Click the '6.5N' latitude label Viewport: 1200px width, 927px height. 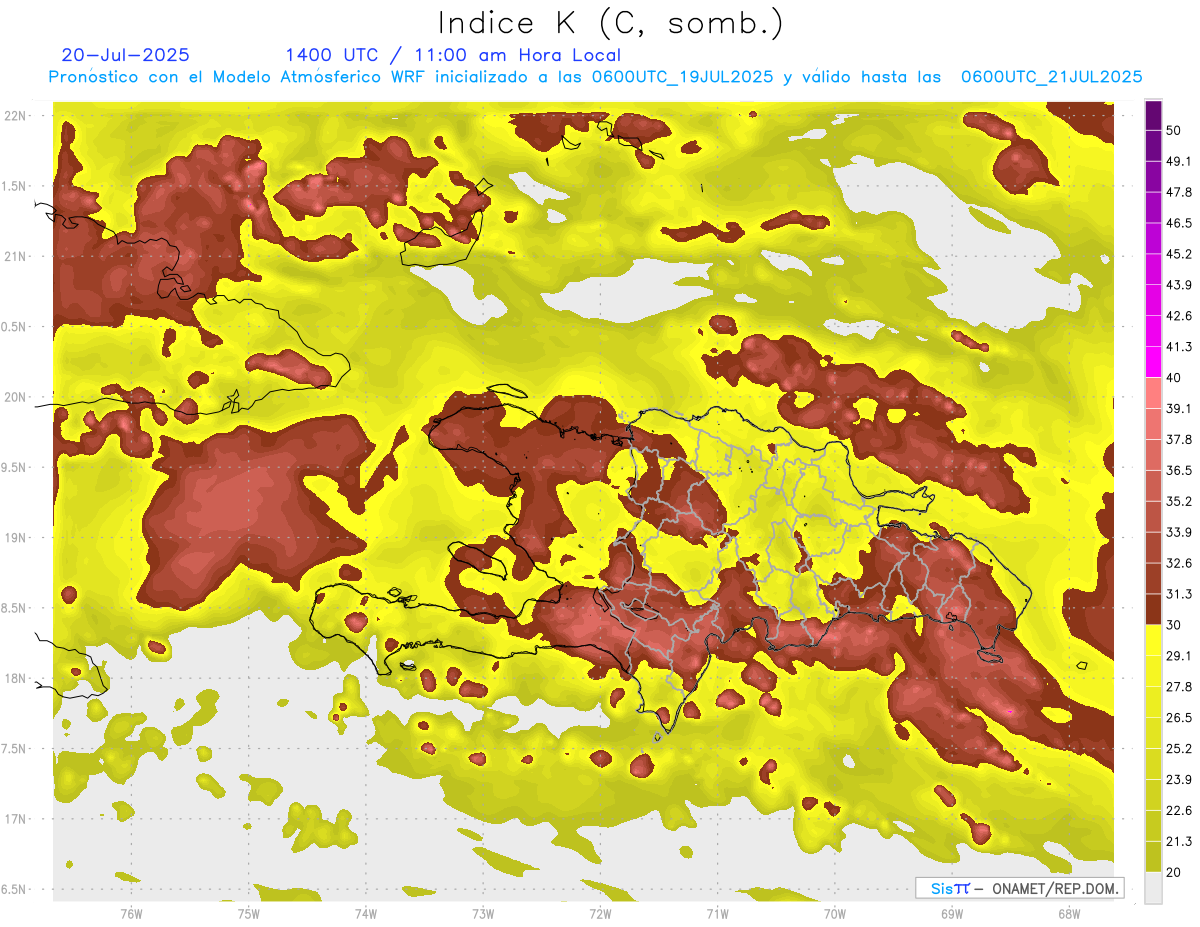coord(15,889)
